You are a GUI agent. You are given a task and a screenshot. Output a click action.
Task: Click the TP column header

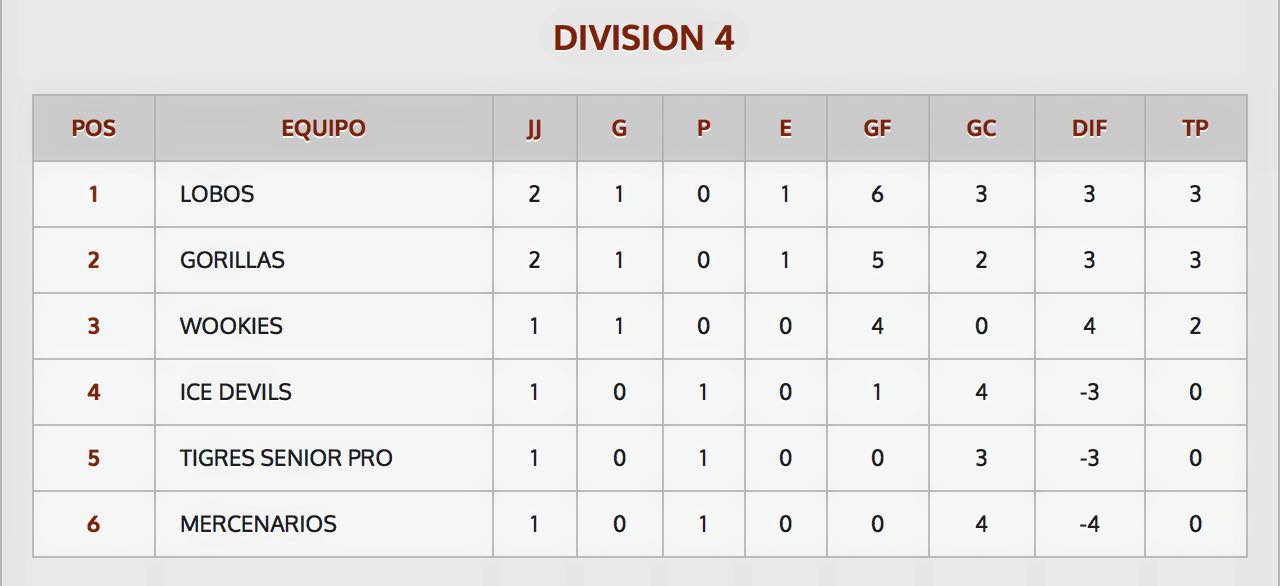pos(1195,128)
